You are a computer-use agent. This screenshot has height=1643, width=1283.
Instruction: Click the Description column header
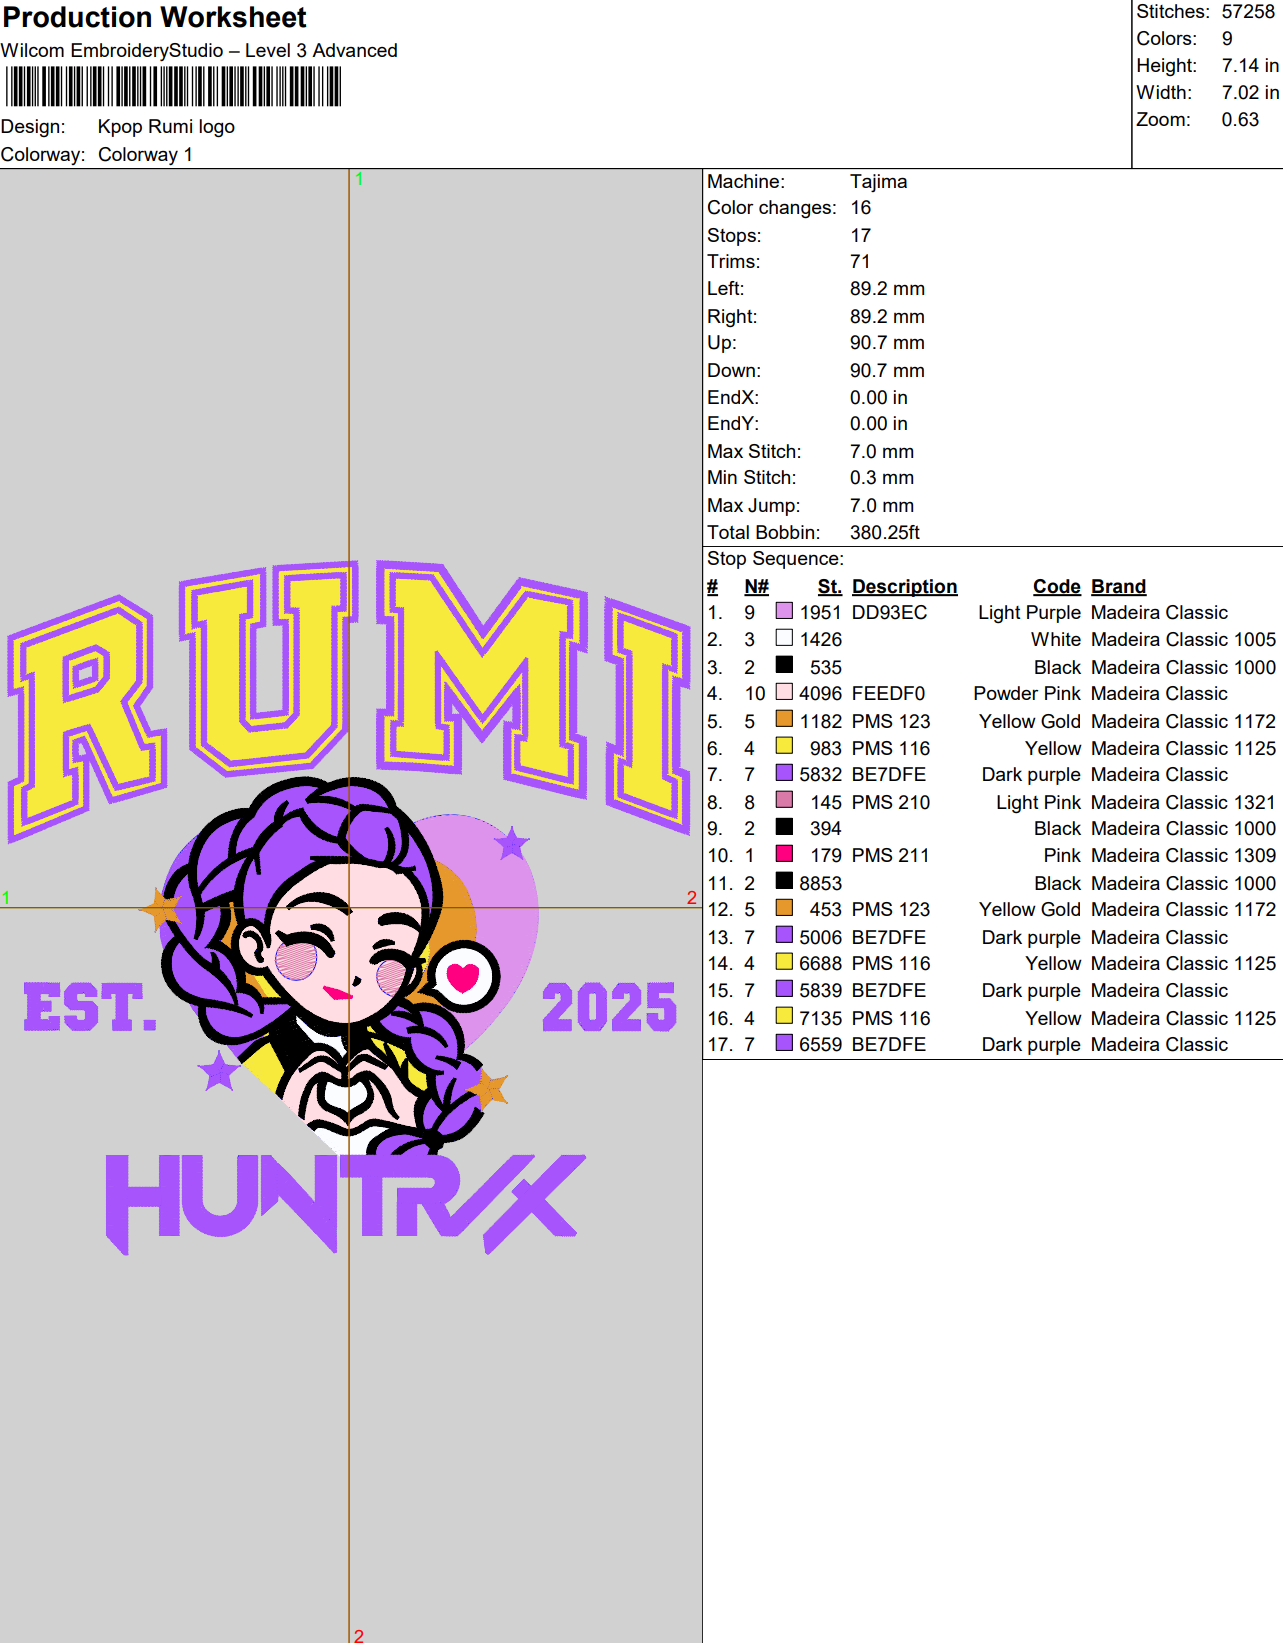904,586
